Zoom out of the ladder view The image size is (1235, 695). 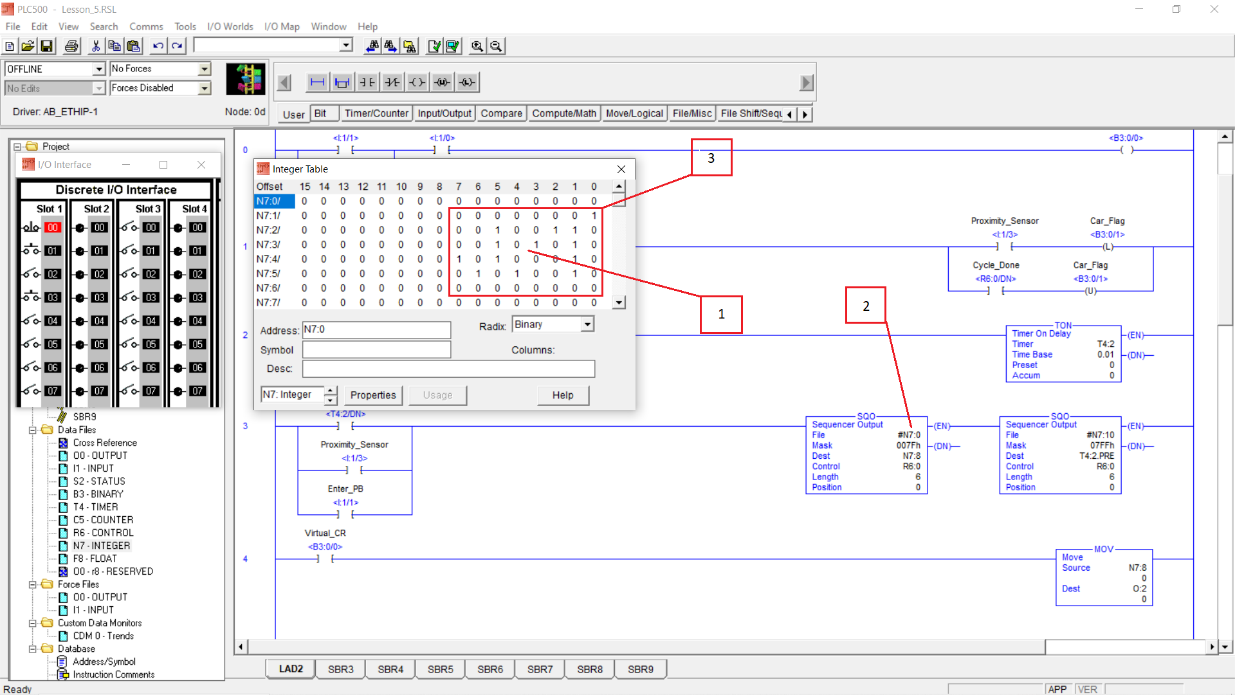coord(496,46)
